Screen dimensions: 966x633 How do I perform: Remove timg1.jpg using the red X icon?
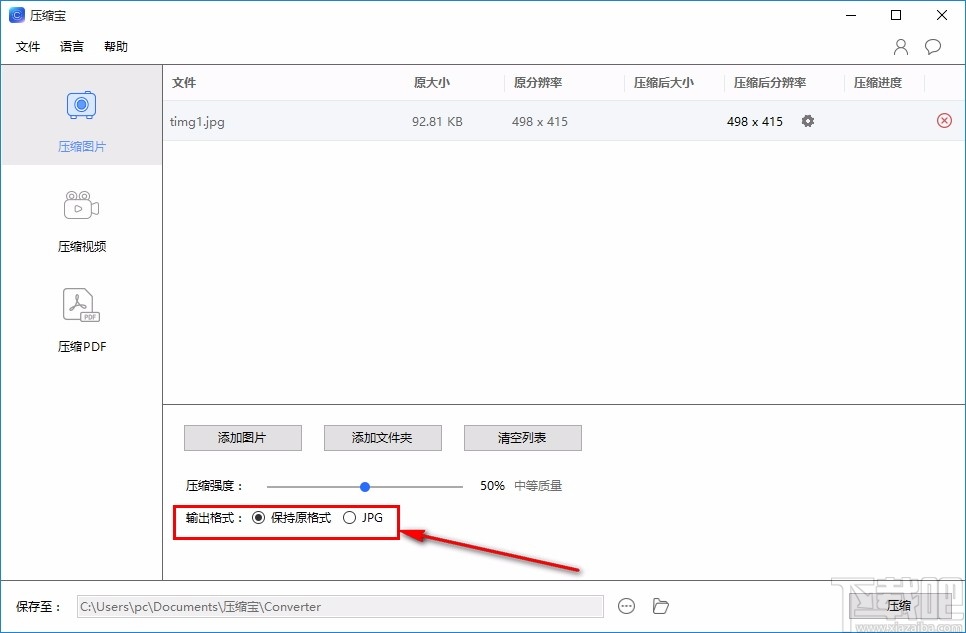tap(944, 121)
